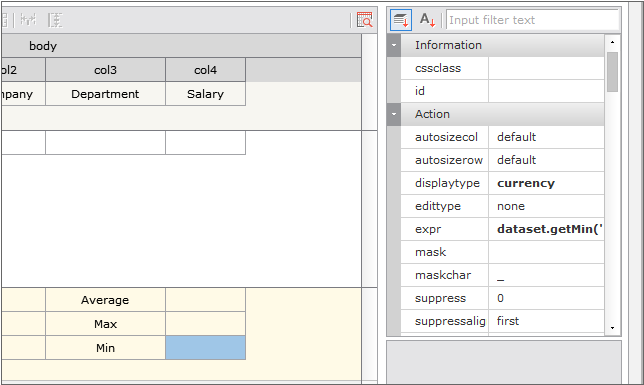The width and height of the screenshot is (644, 385).
Task: Collapse the Action section
Action: (x=394, y=114)
